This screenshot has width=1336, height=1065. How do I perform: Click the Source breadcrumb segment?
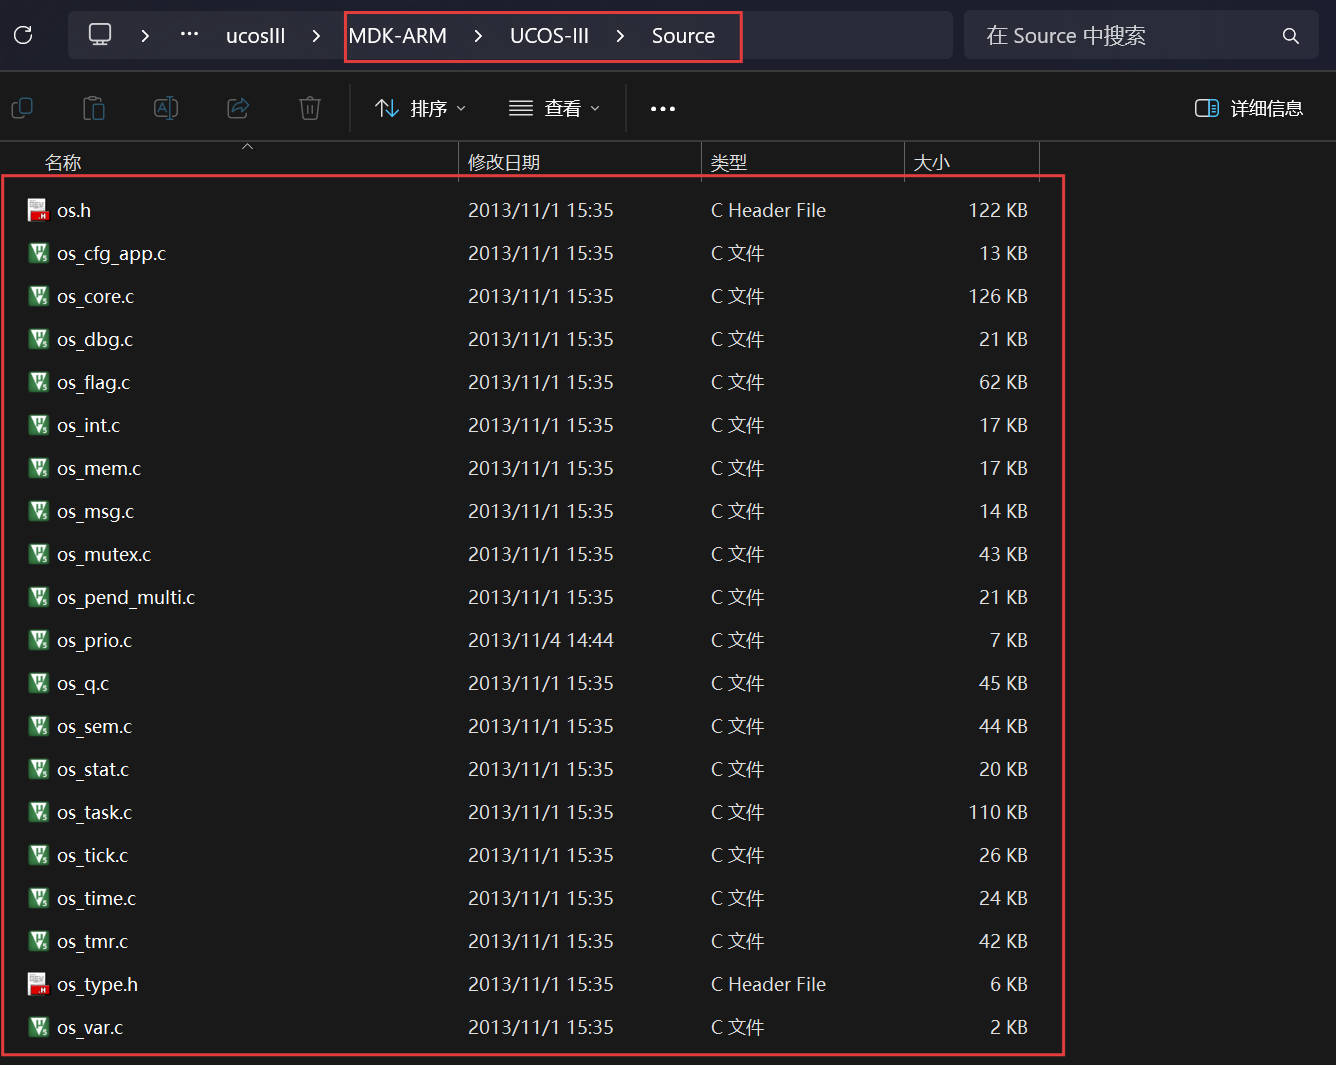click(683, 36)
